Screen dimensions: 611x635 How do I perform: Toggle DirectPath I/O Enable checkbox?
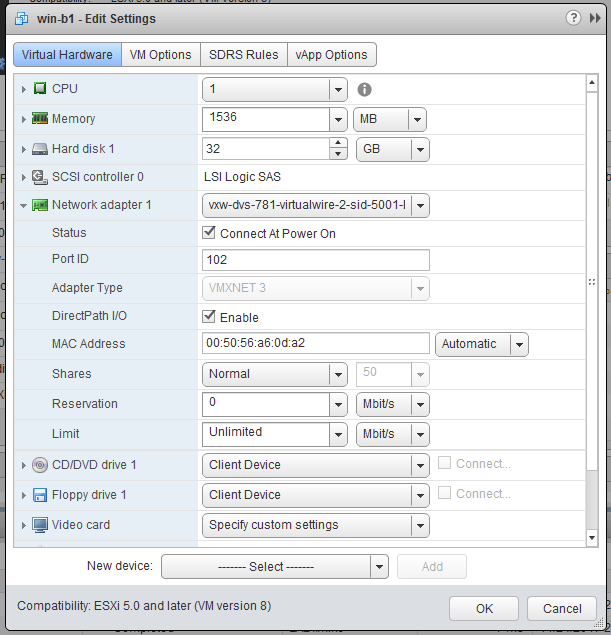pyautogui.click(x=209, y=317)
